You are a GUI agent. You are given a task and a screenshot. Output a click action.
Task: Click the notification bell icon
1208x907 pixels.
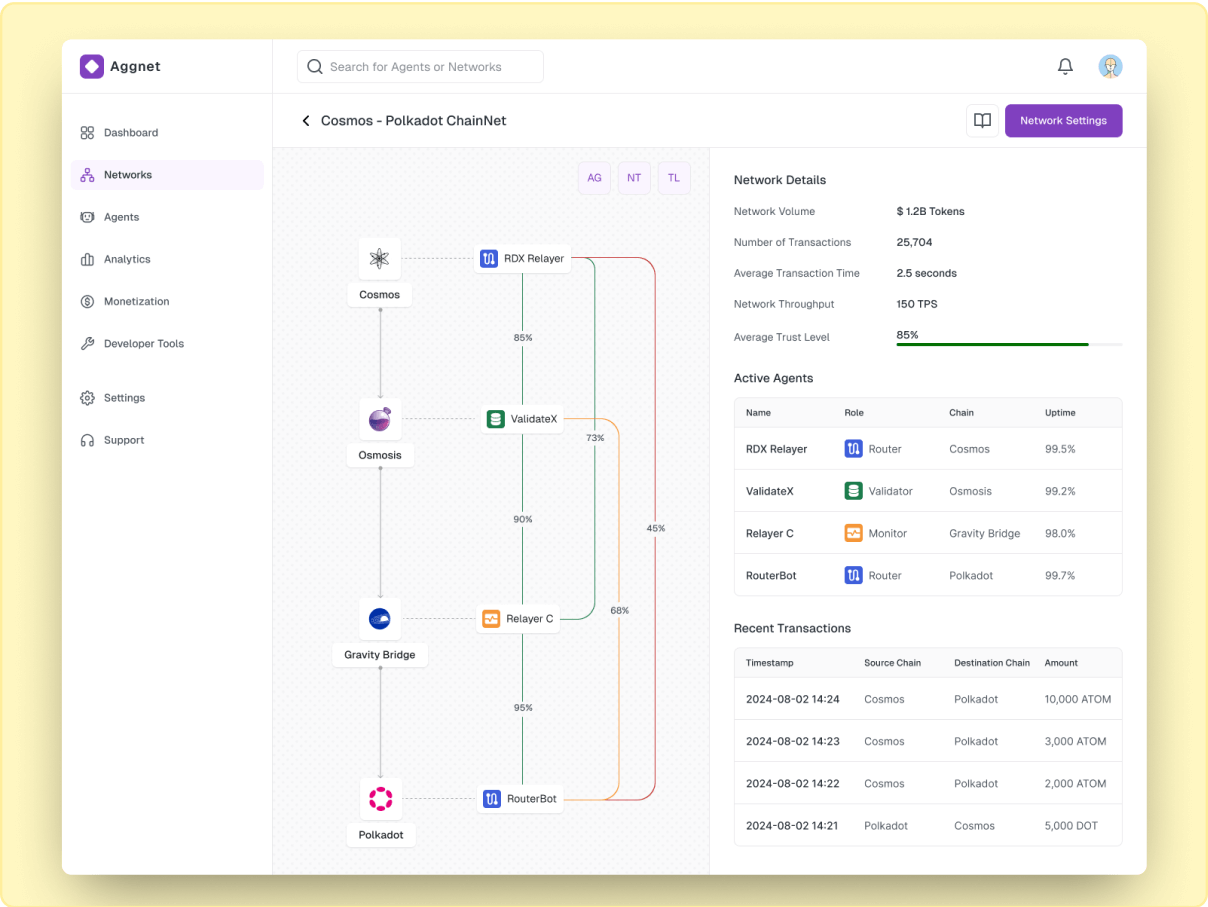coord(1065,67)
